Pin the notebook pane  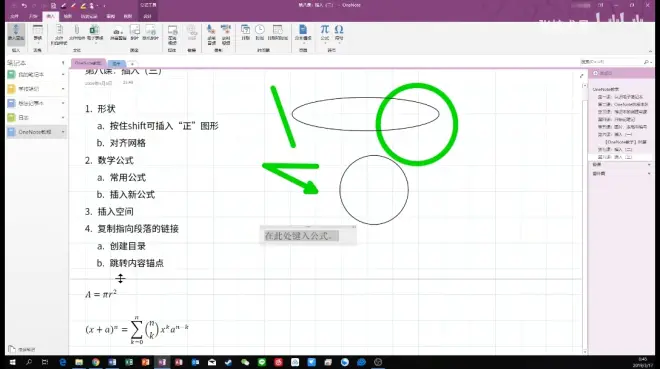tap(63, 63)
